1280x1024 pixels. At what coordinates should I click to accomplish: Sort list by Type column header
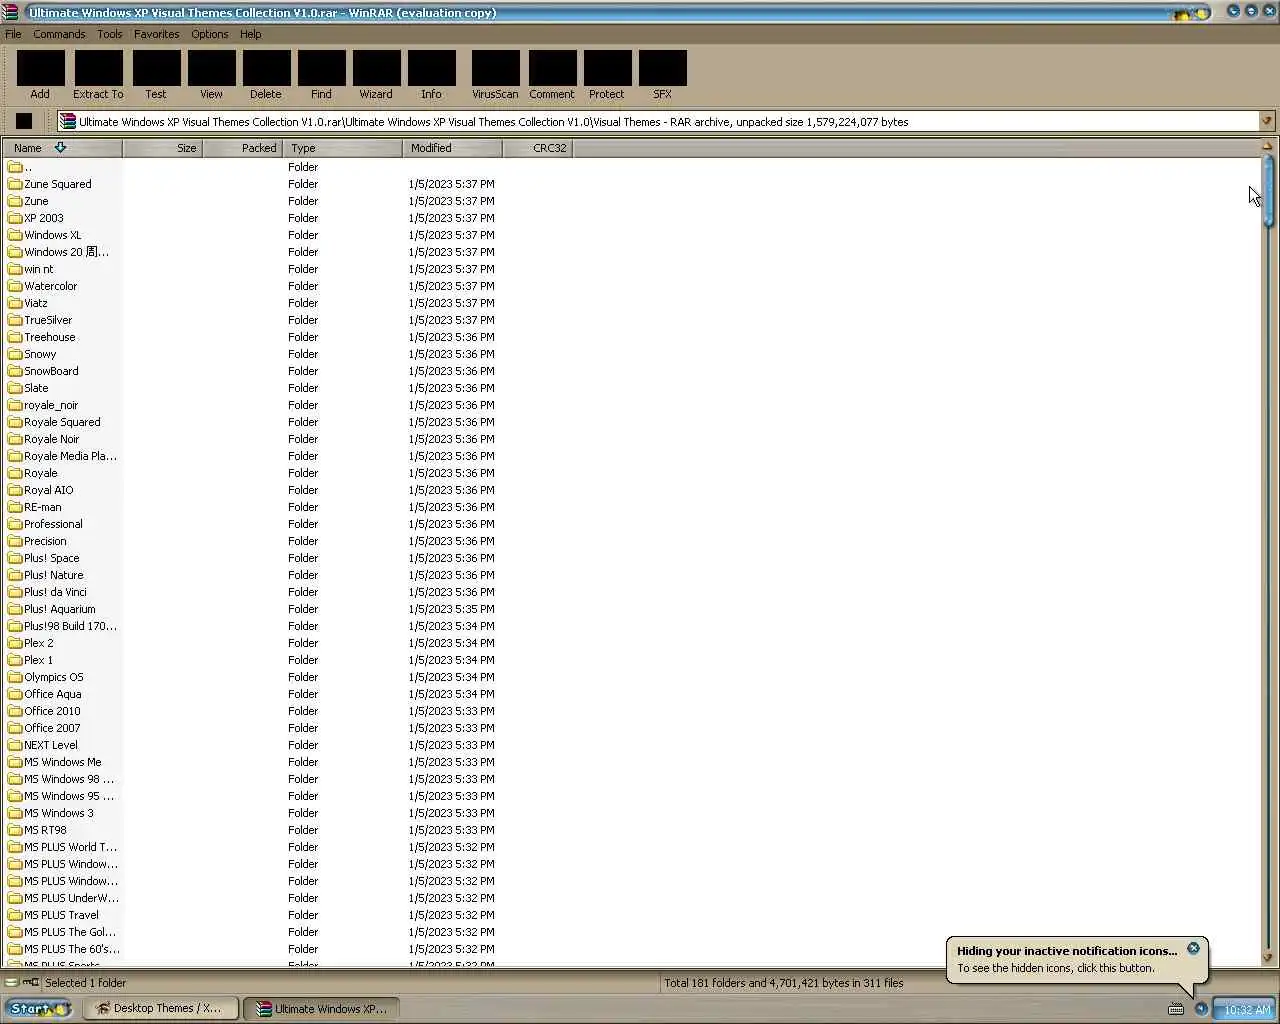click(x=342, y=148)
